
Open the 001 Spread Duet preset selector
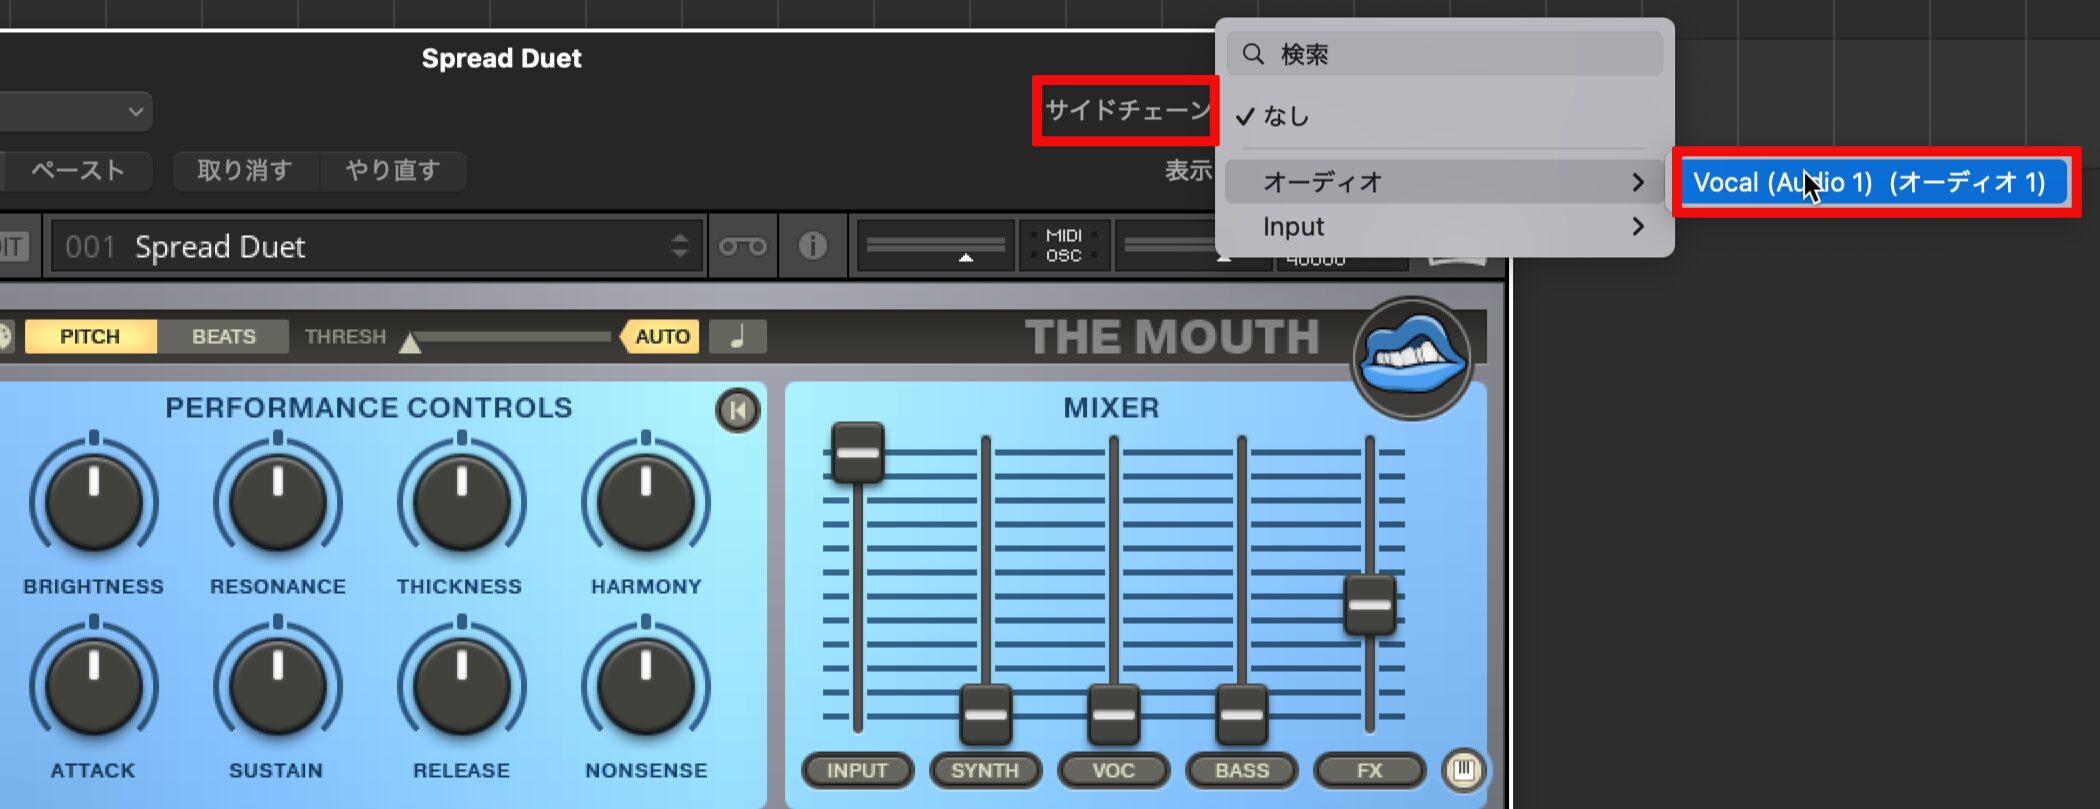coord(378,246)
